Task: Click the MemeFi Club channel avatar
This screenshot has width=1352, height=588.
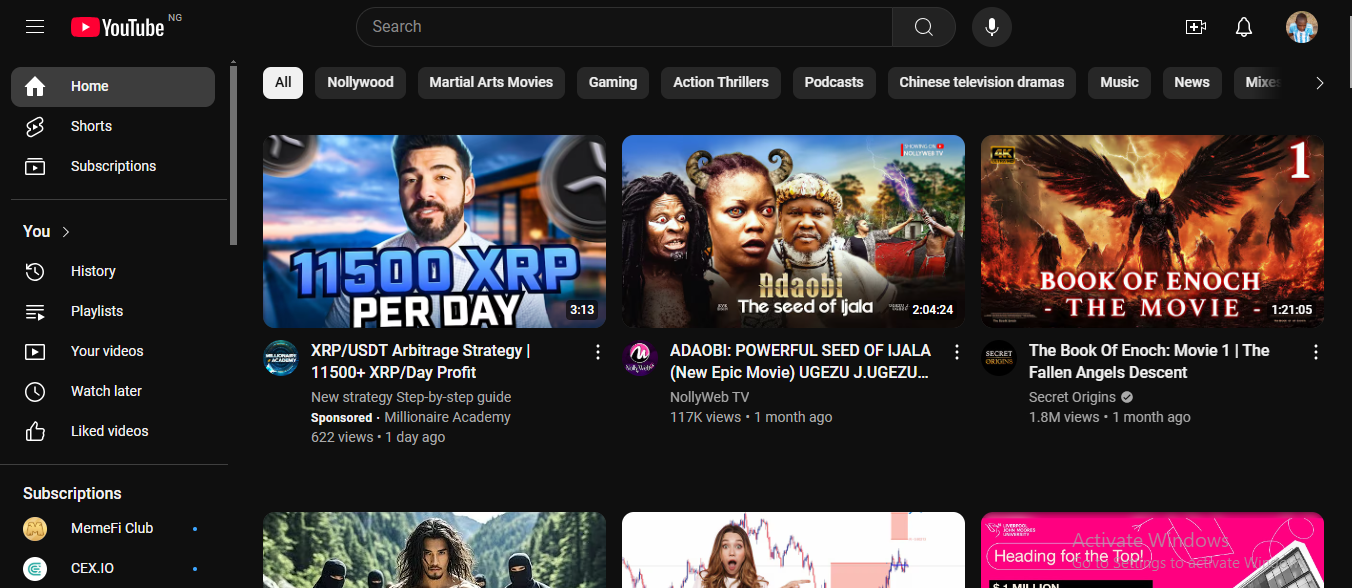Action: (x=35, y=528)
